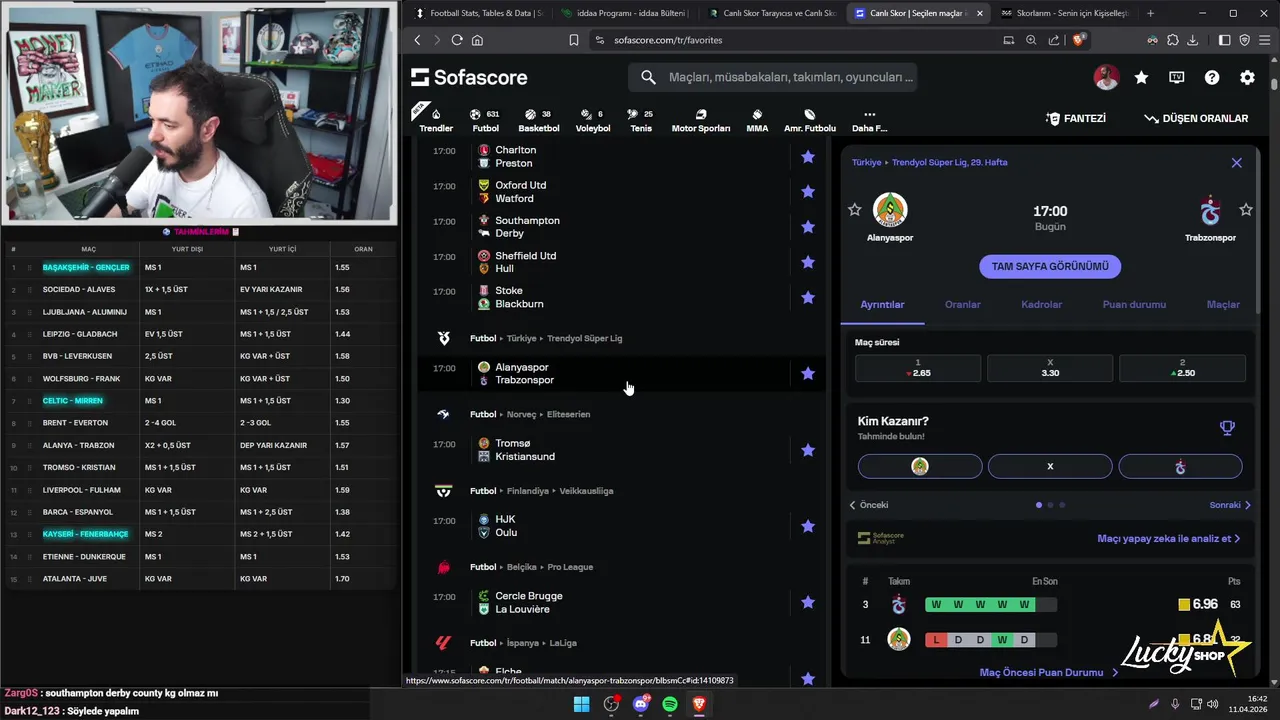This screenshot has height=720, width=1280.
Task: Toggle favorite star for Charlton - Preston
Action: click(x=808, y=156)
